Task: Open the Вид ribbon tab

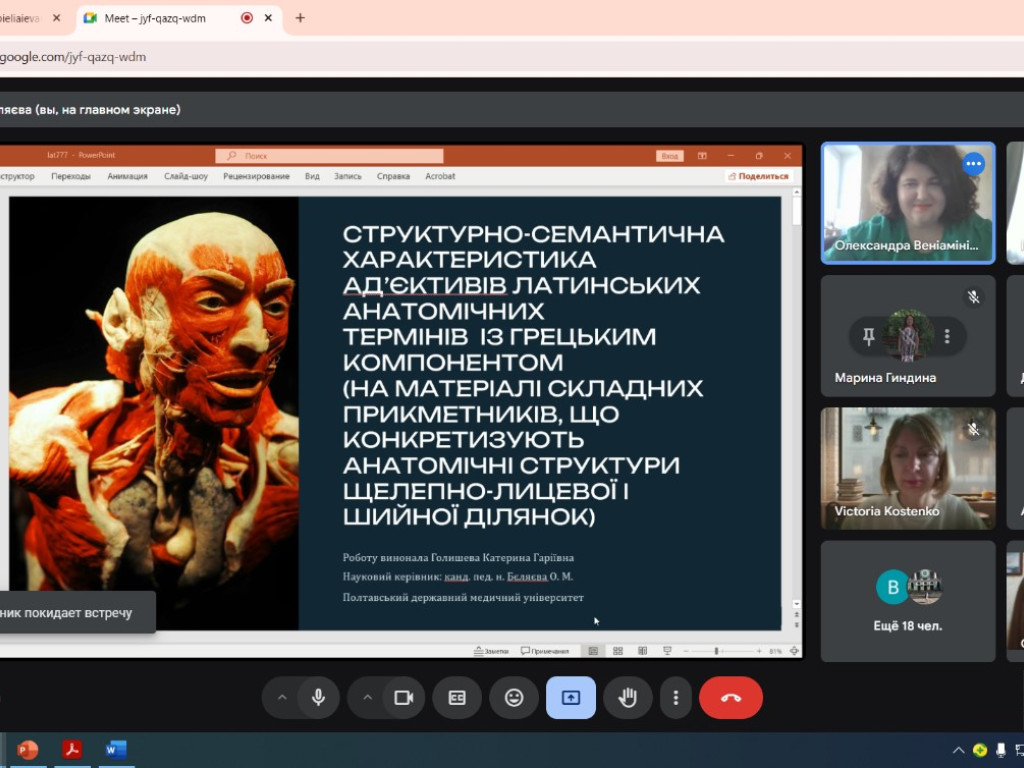Action: [312, 176]
